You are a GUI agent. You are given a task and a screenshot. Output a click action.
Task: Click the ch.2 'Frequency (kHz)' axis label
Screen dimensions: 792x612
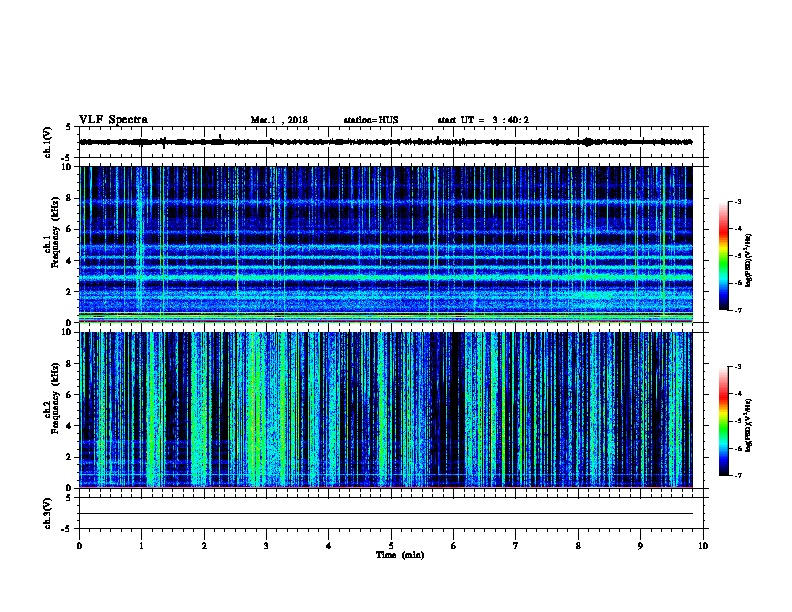click(56, 398)
